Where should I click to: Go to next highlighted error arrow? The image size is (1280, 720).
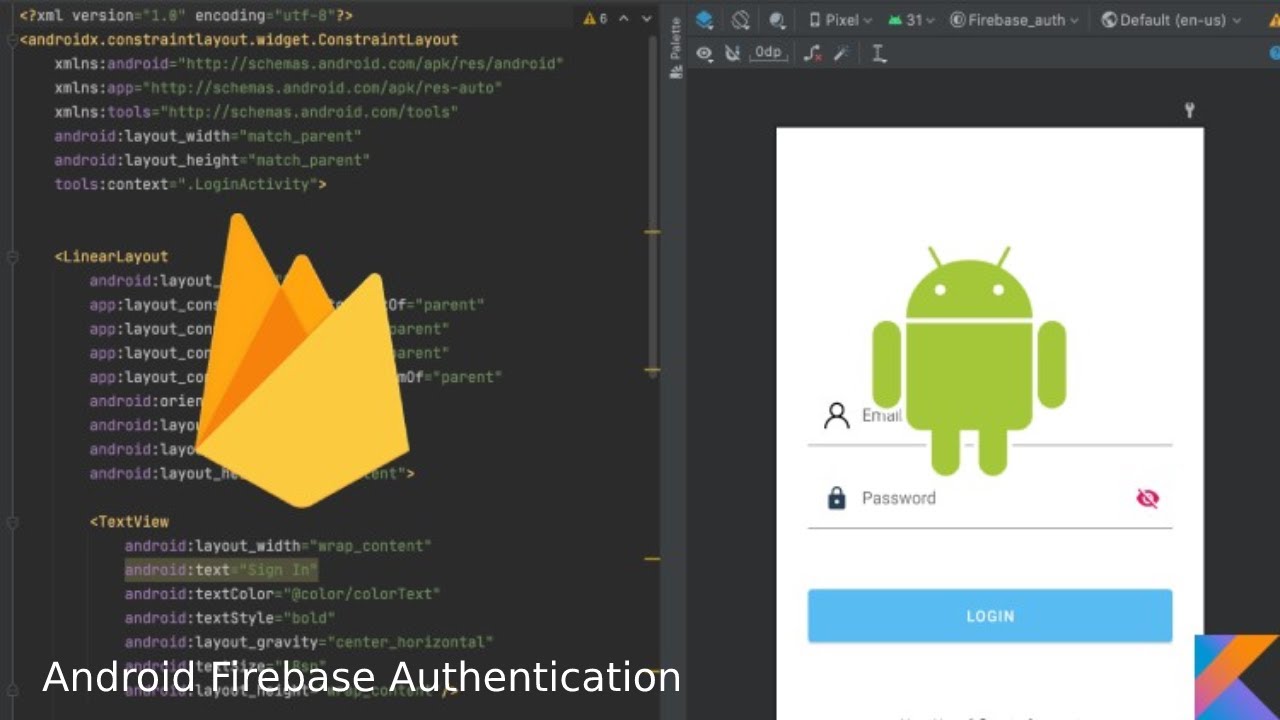point(647,18)
